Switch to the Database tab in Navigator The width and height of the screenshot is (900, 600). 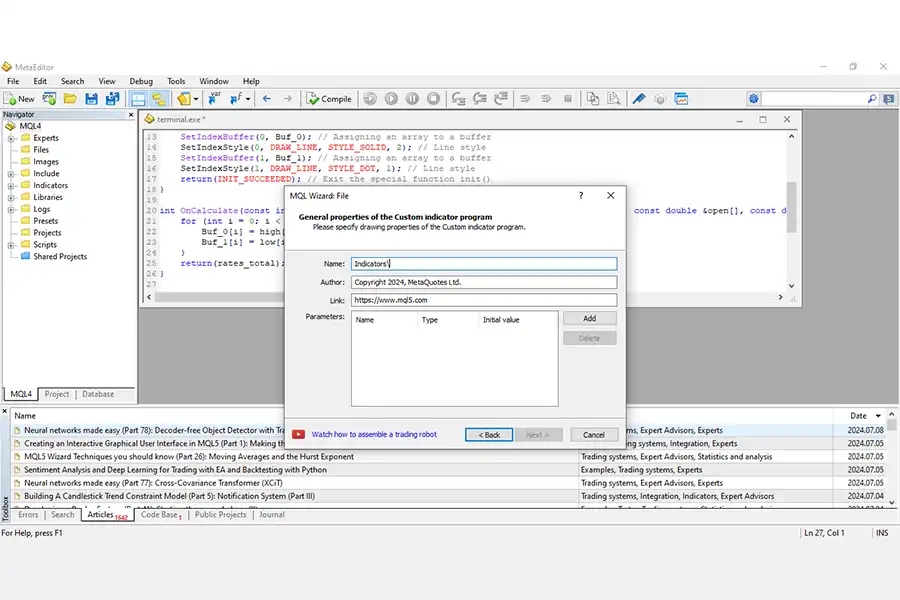[x=98, y=394]
